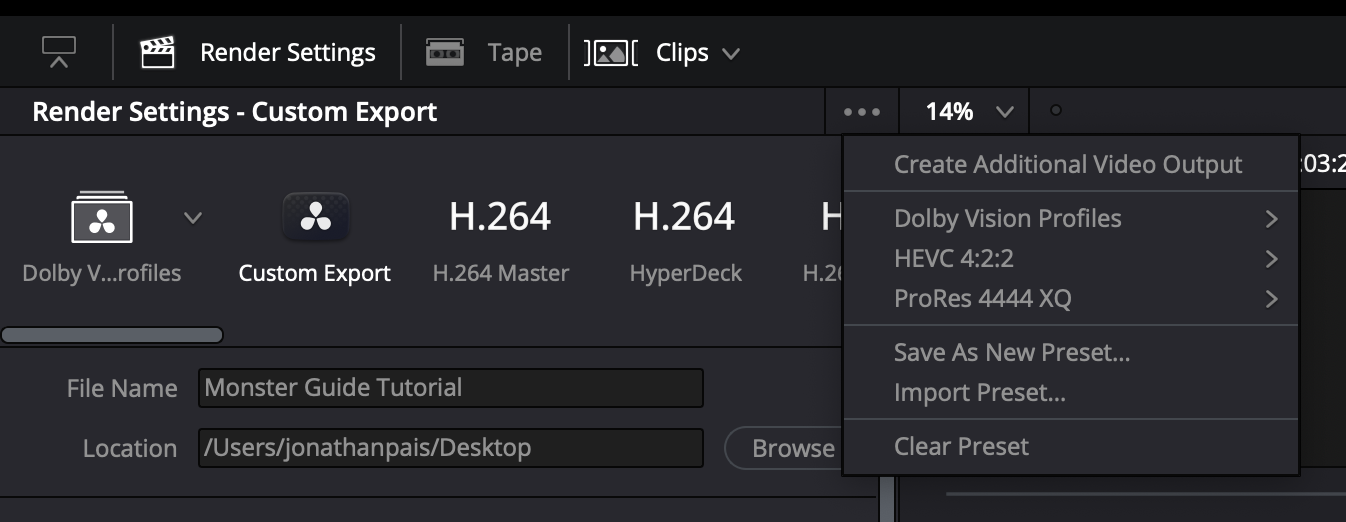Viewport: 1346px width, 522px height.
Task: Select the Dolby Vision profiles preset icon
Action: click(x=102, y=217)
